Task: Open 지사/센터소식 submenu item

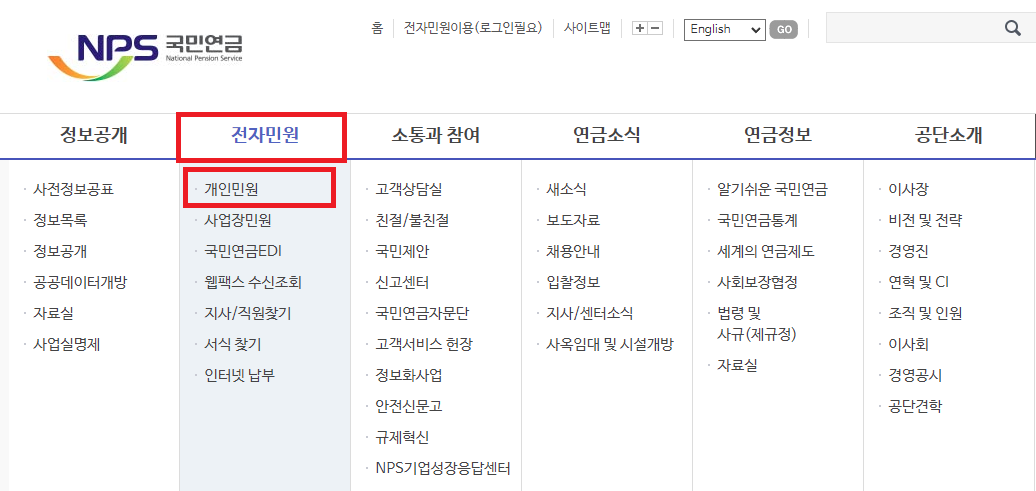Action: coord(590,313)
